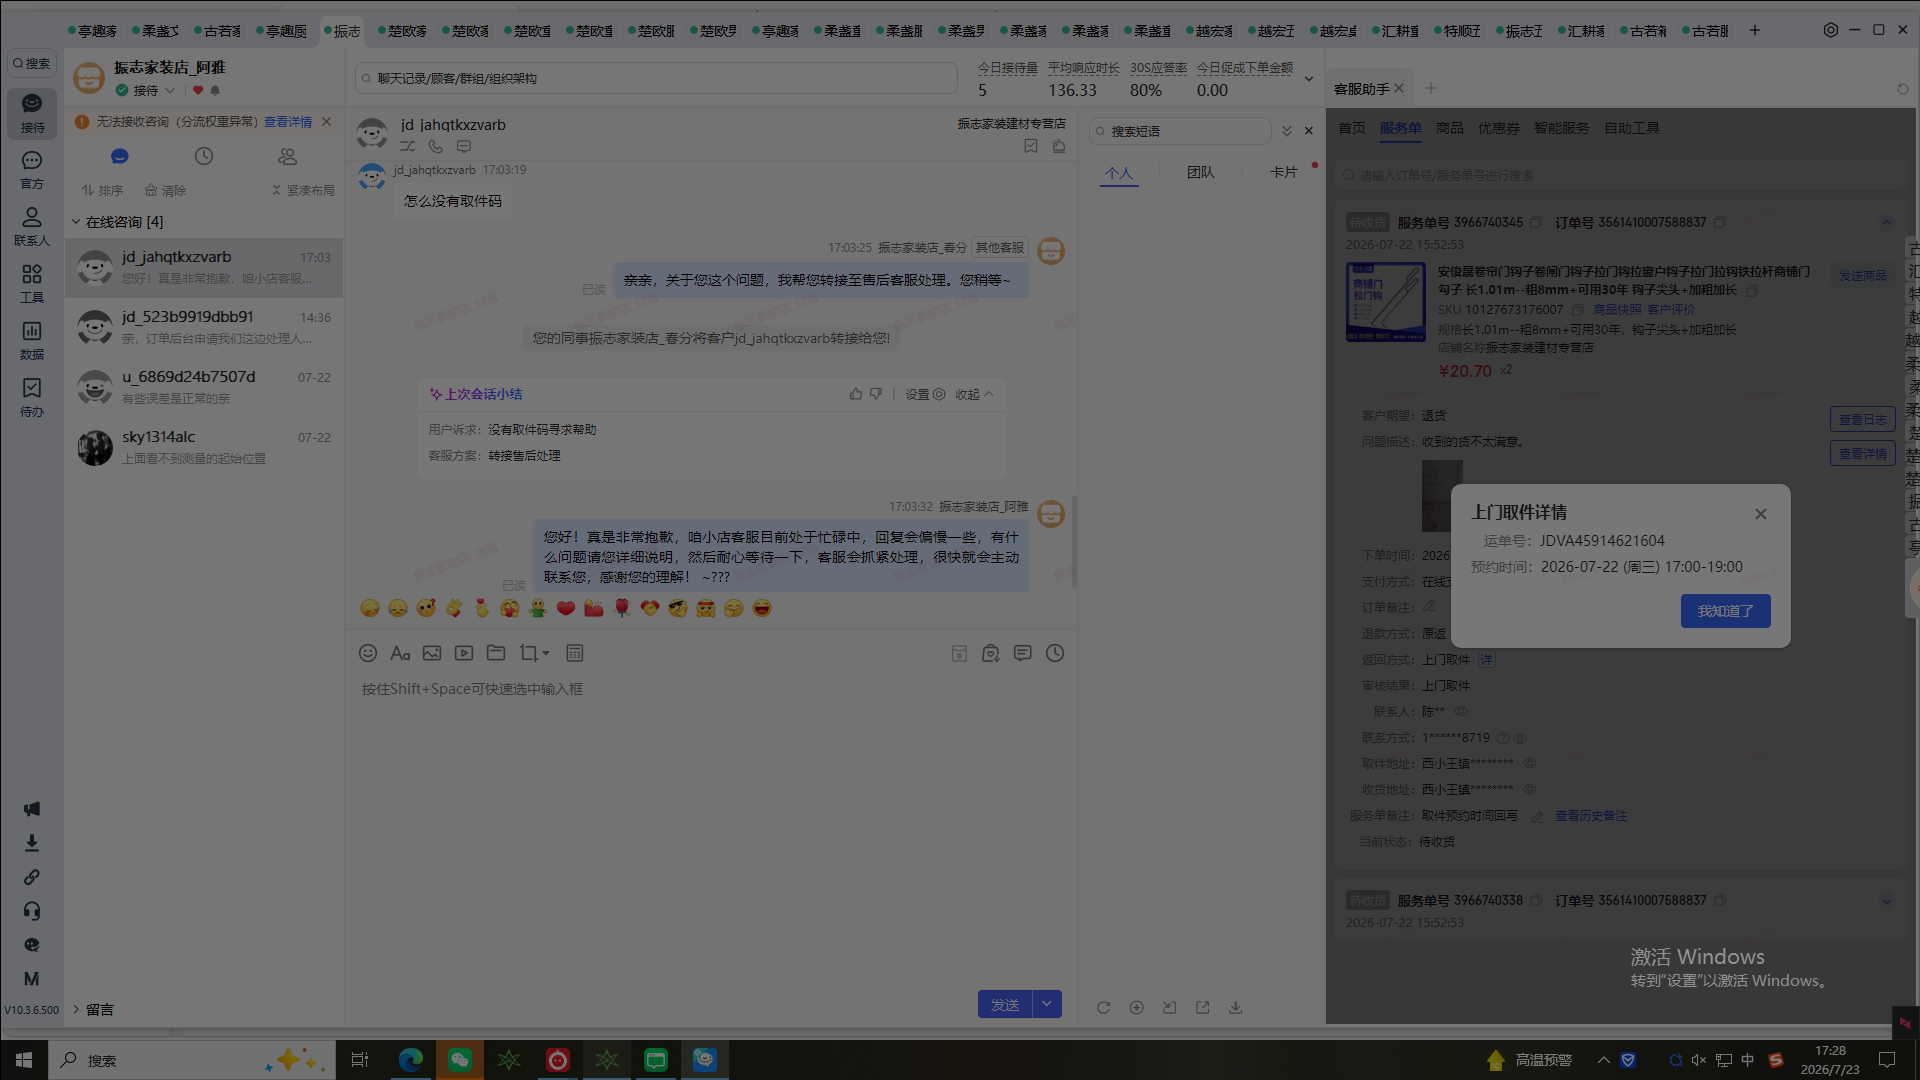Viewport: 1920px width, 1080px height.
Task: Click the 发送 send button
Action: tap(1005, 1004)
